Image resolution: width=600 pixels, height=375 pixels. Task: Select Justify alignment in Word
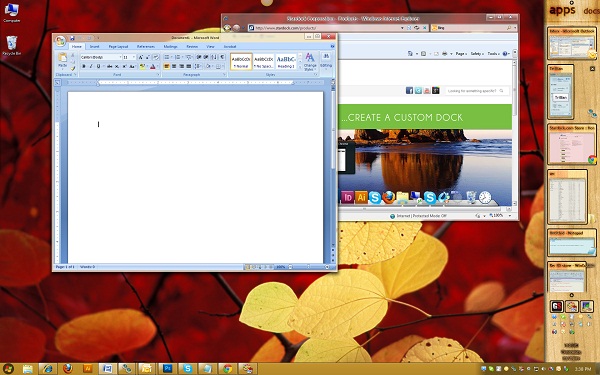189,67
